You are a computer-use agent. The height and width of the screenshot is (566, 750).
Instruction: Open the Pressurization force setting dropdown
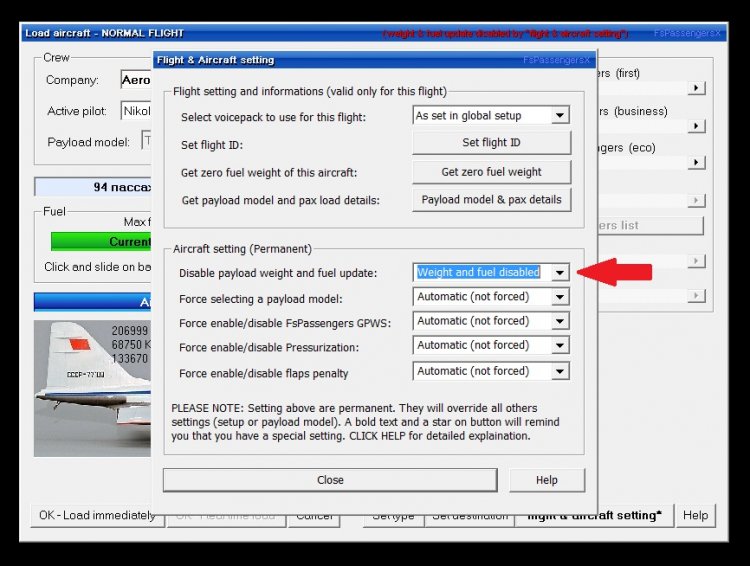560,346
